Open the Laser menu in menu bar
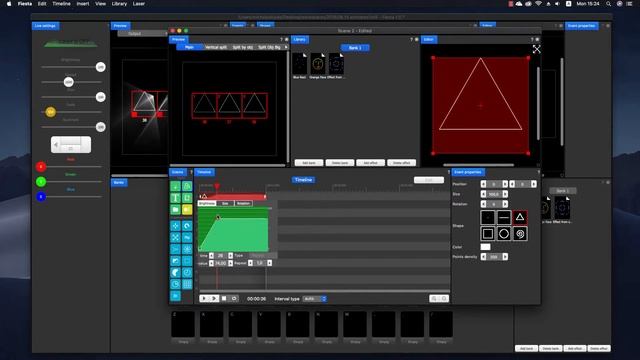 pyautogui.click(x=138, y=4)
